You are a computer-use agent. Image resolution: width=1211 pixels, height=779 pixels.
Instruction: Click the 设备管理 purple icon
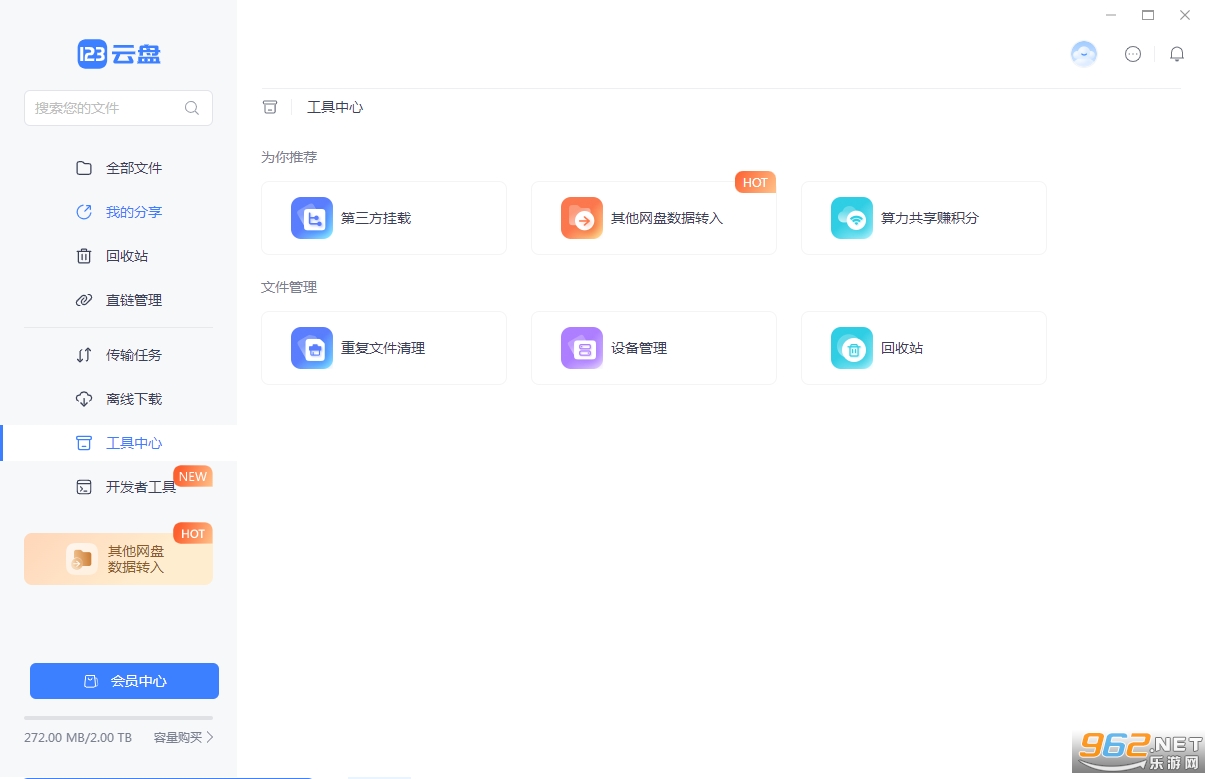tap(582, 348)
